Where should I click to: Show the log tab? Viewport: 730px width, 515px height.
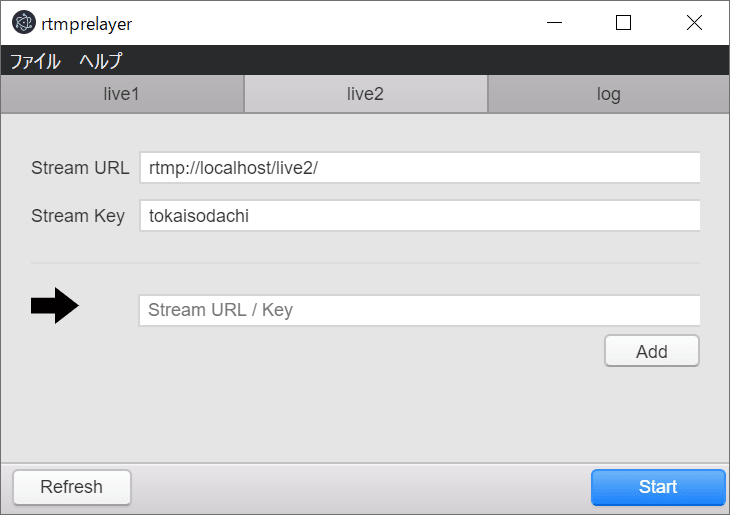point(608,94)
